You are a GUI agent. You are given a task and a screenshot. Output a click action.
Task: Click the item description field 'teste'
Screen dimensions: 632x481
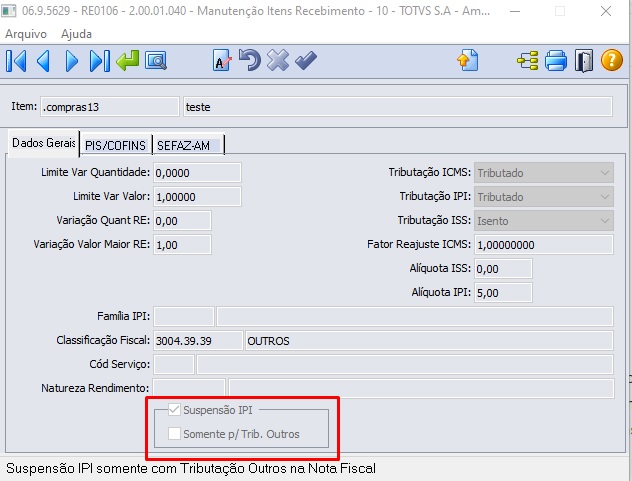(398, 107)
